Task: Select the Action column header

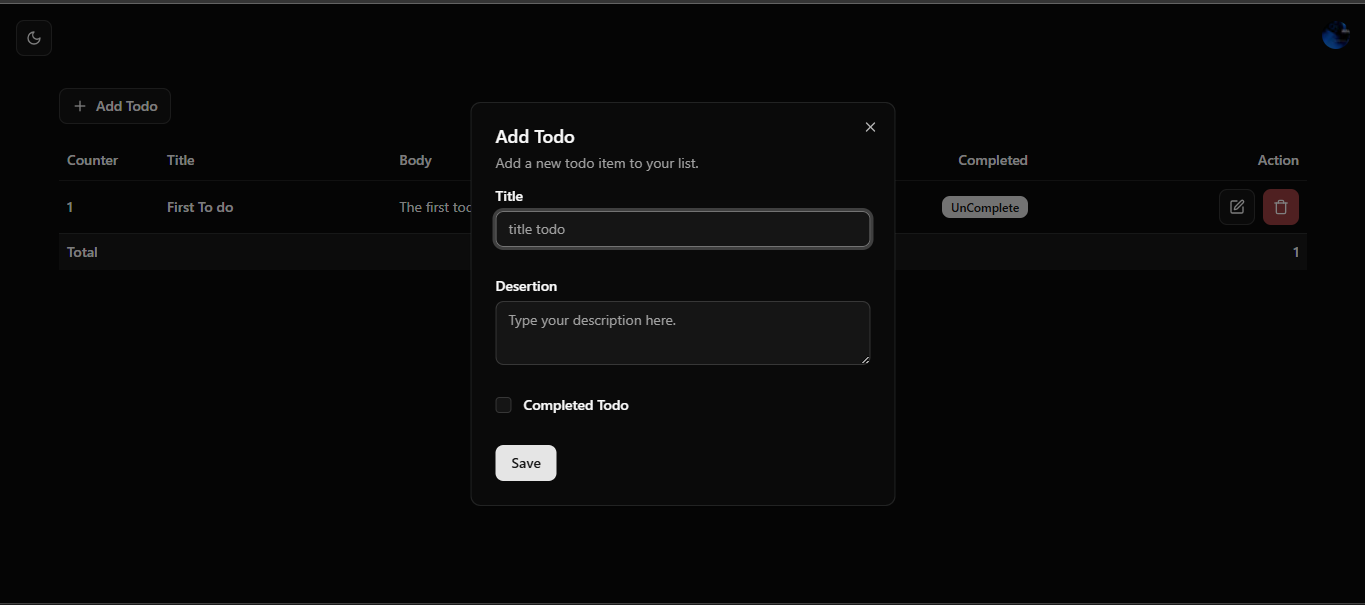Action: (x=1277, y=160)
